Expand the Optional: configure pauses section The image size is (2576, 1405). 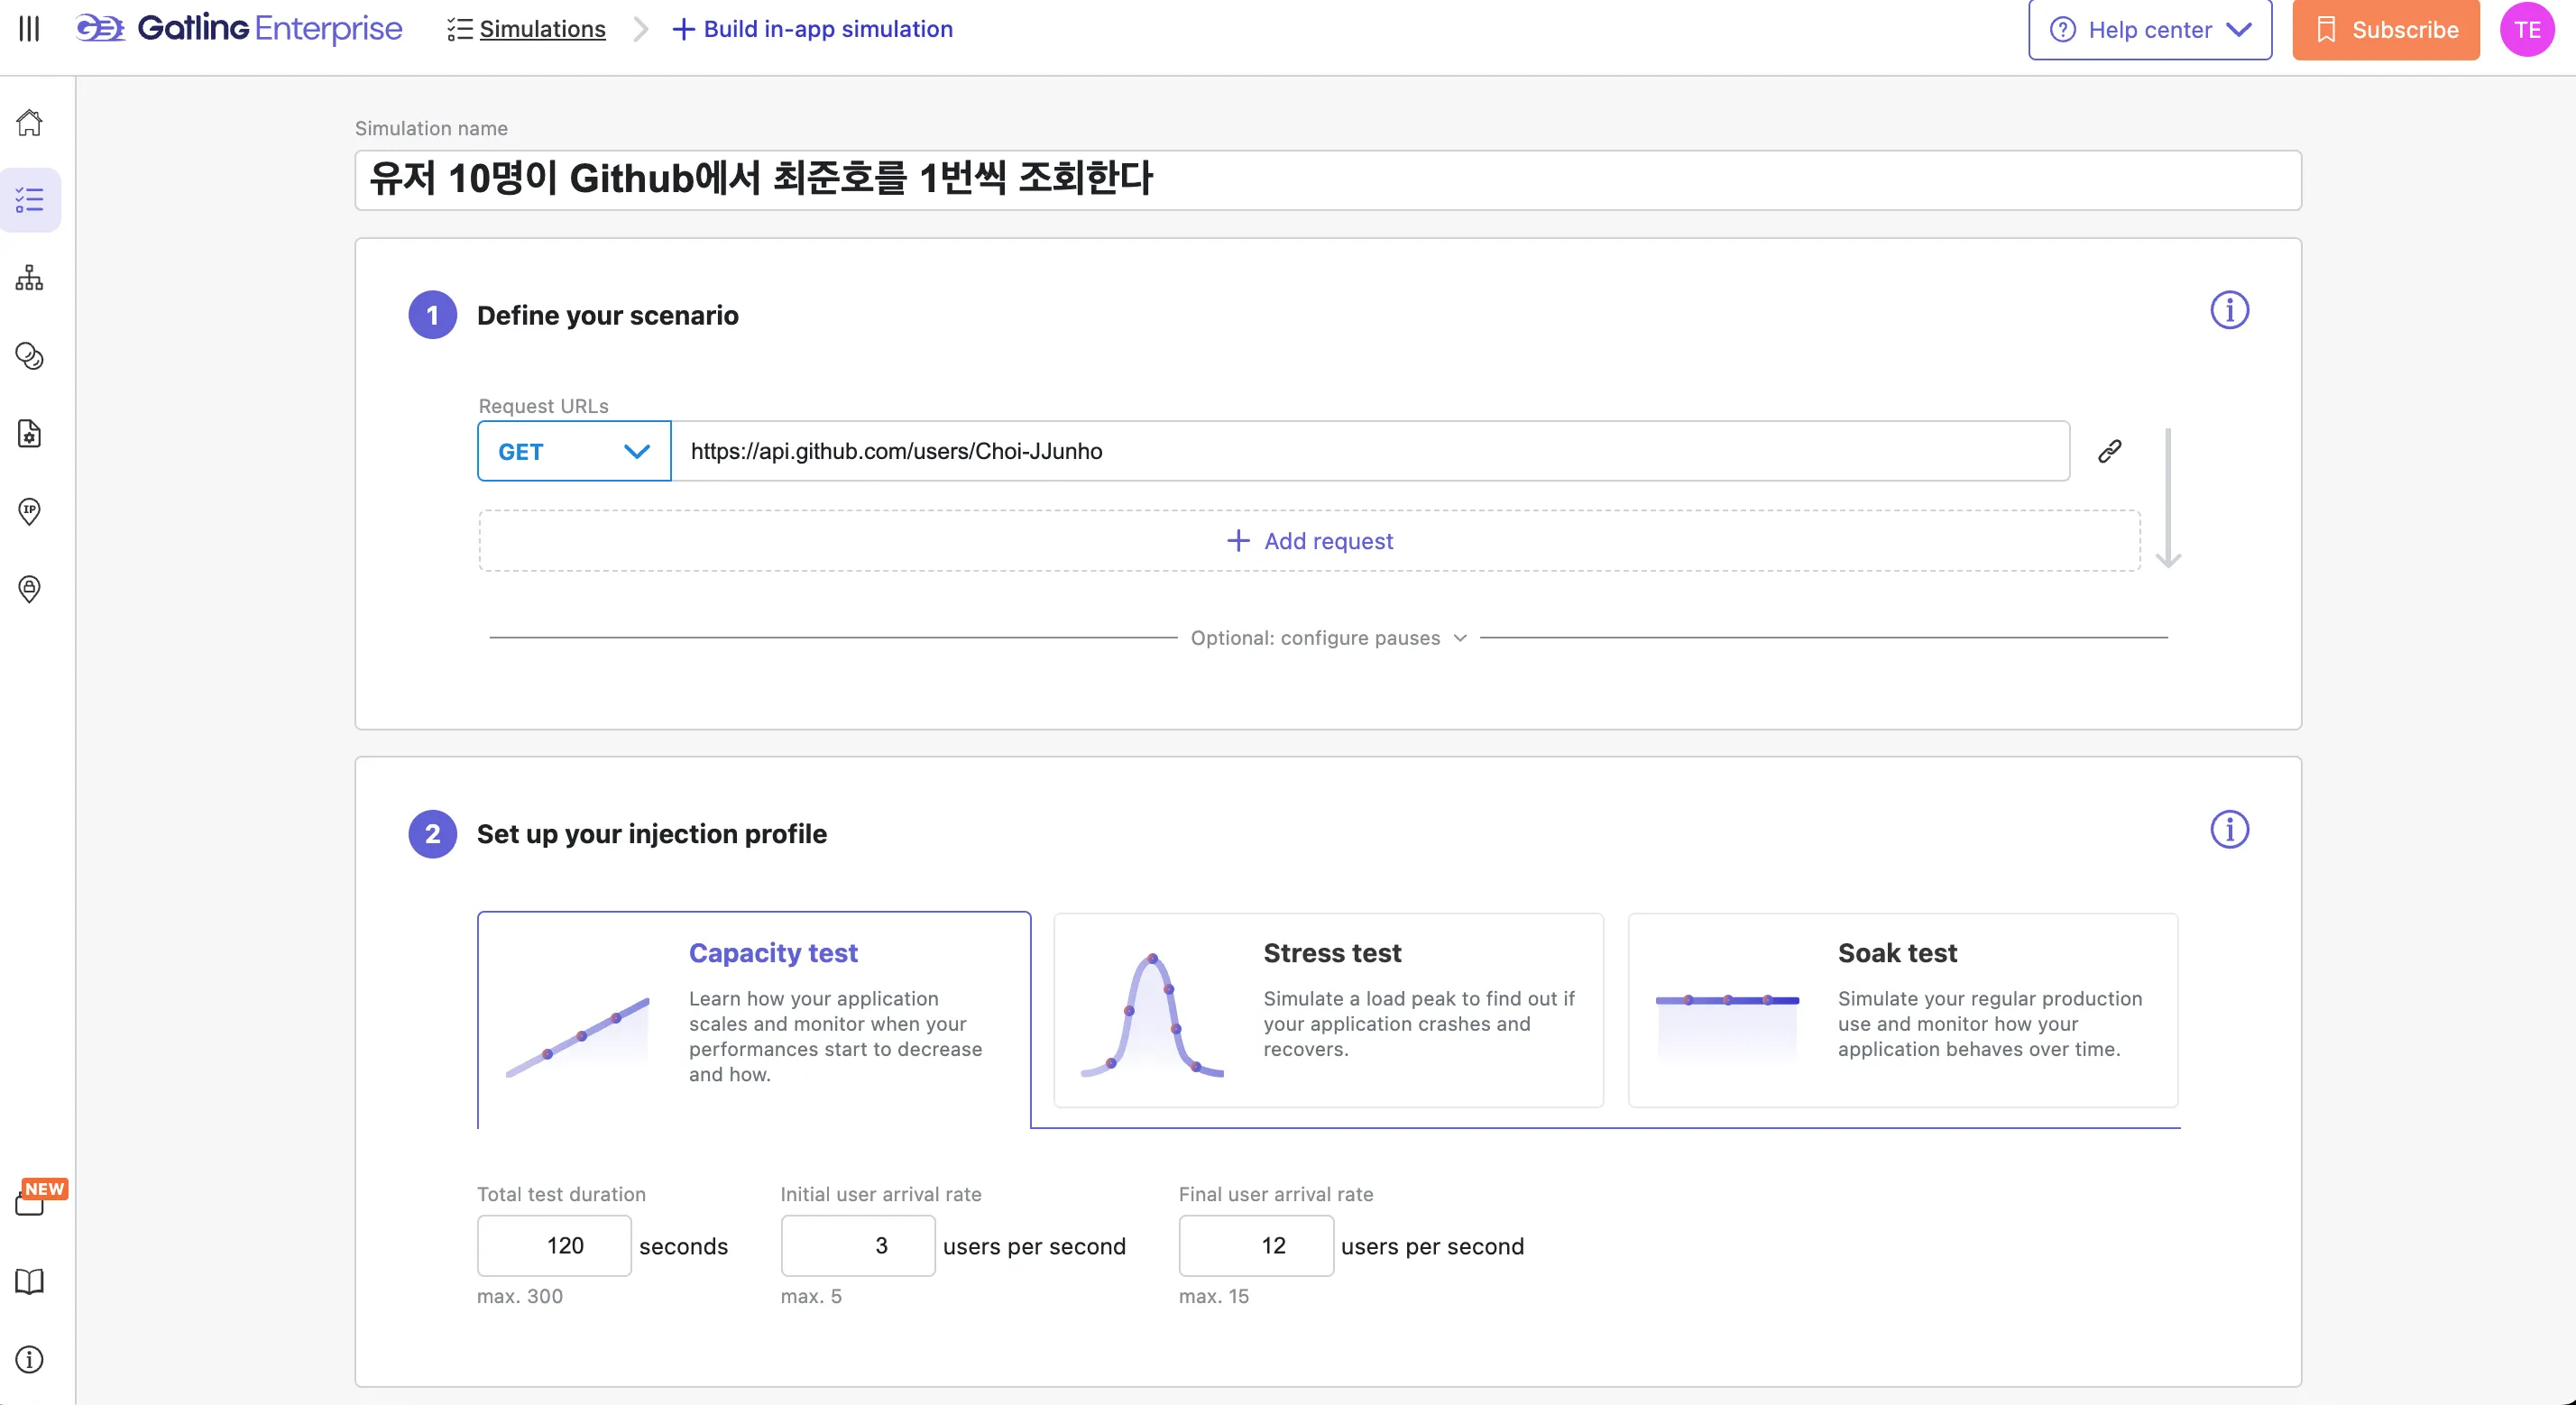(1328, 638)
